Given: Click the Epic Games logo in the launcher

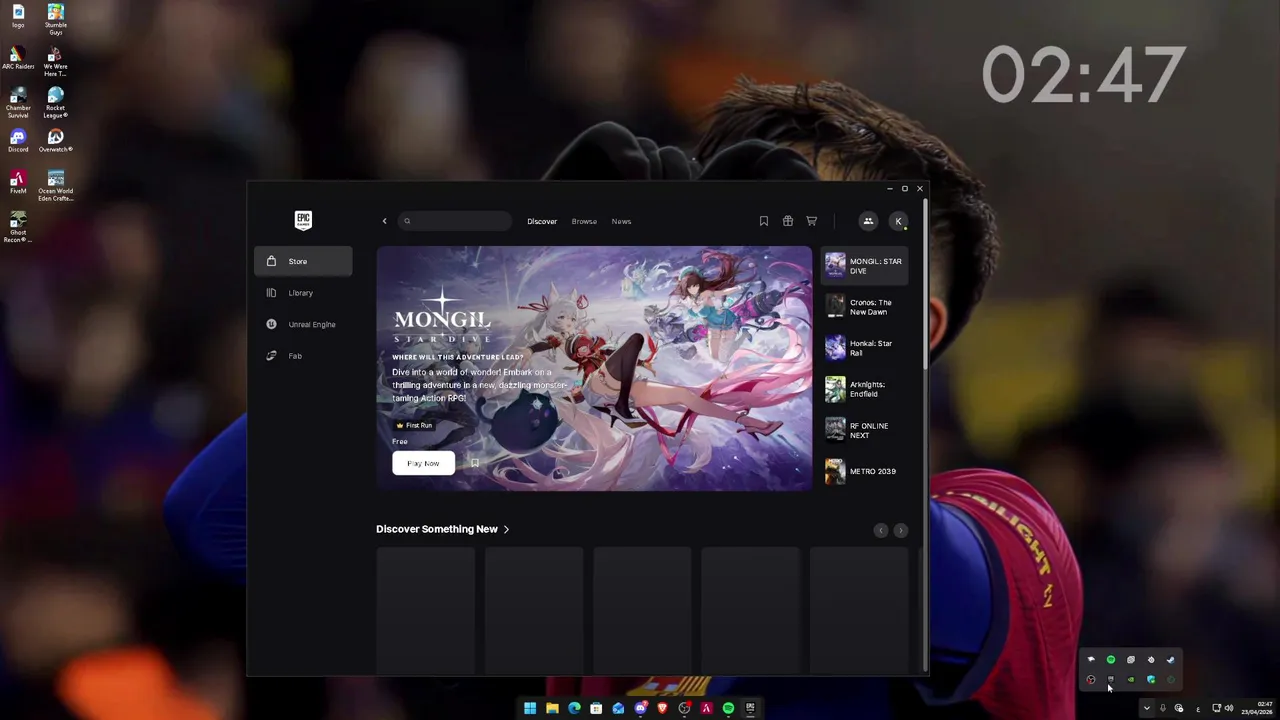Looking at the screenshot, I should pos(303,220).
